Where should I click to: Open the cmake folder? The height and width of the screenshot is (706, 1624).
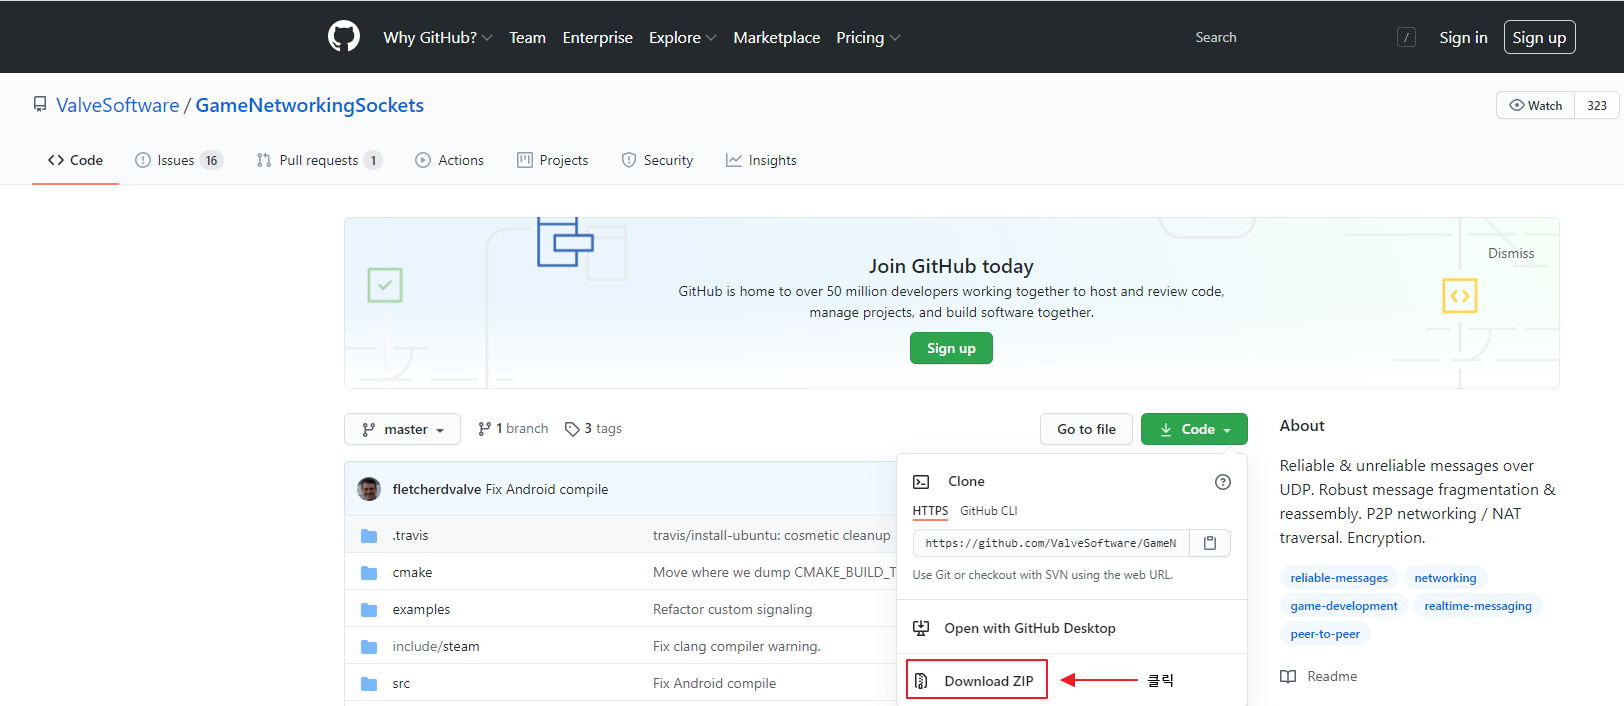pyautogui.click(x=412, y=572)
